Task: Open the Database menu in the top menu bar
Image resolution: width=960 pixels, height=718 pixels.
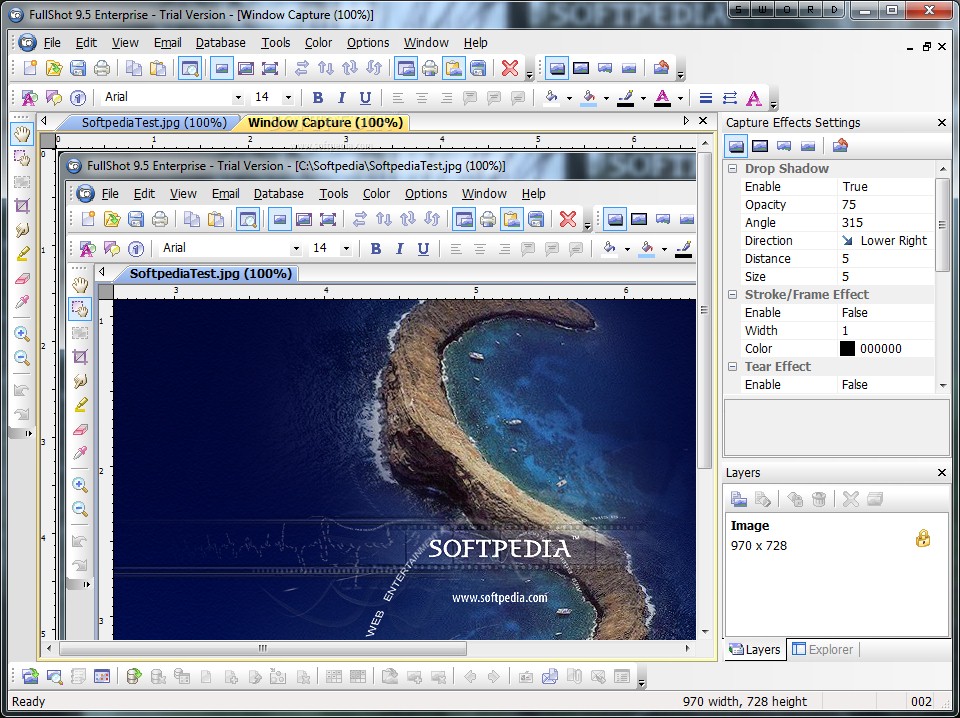Action: (x=220, y=43)
